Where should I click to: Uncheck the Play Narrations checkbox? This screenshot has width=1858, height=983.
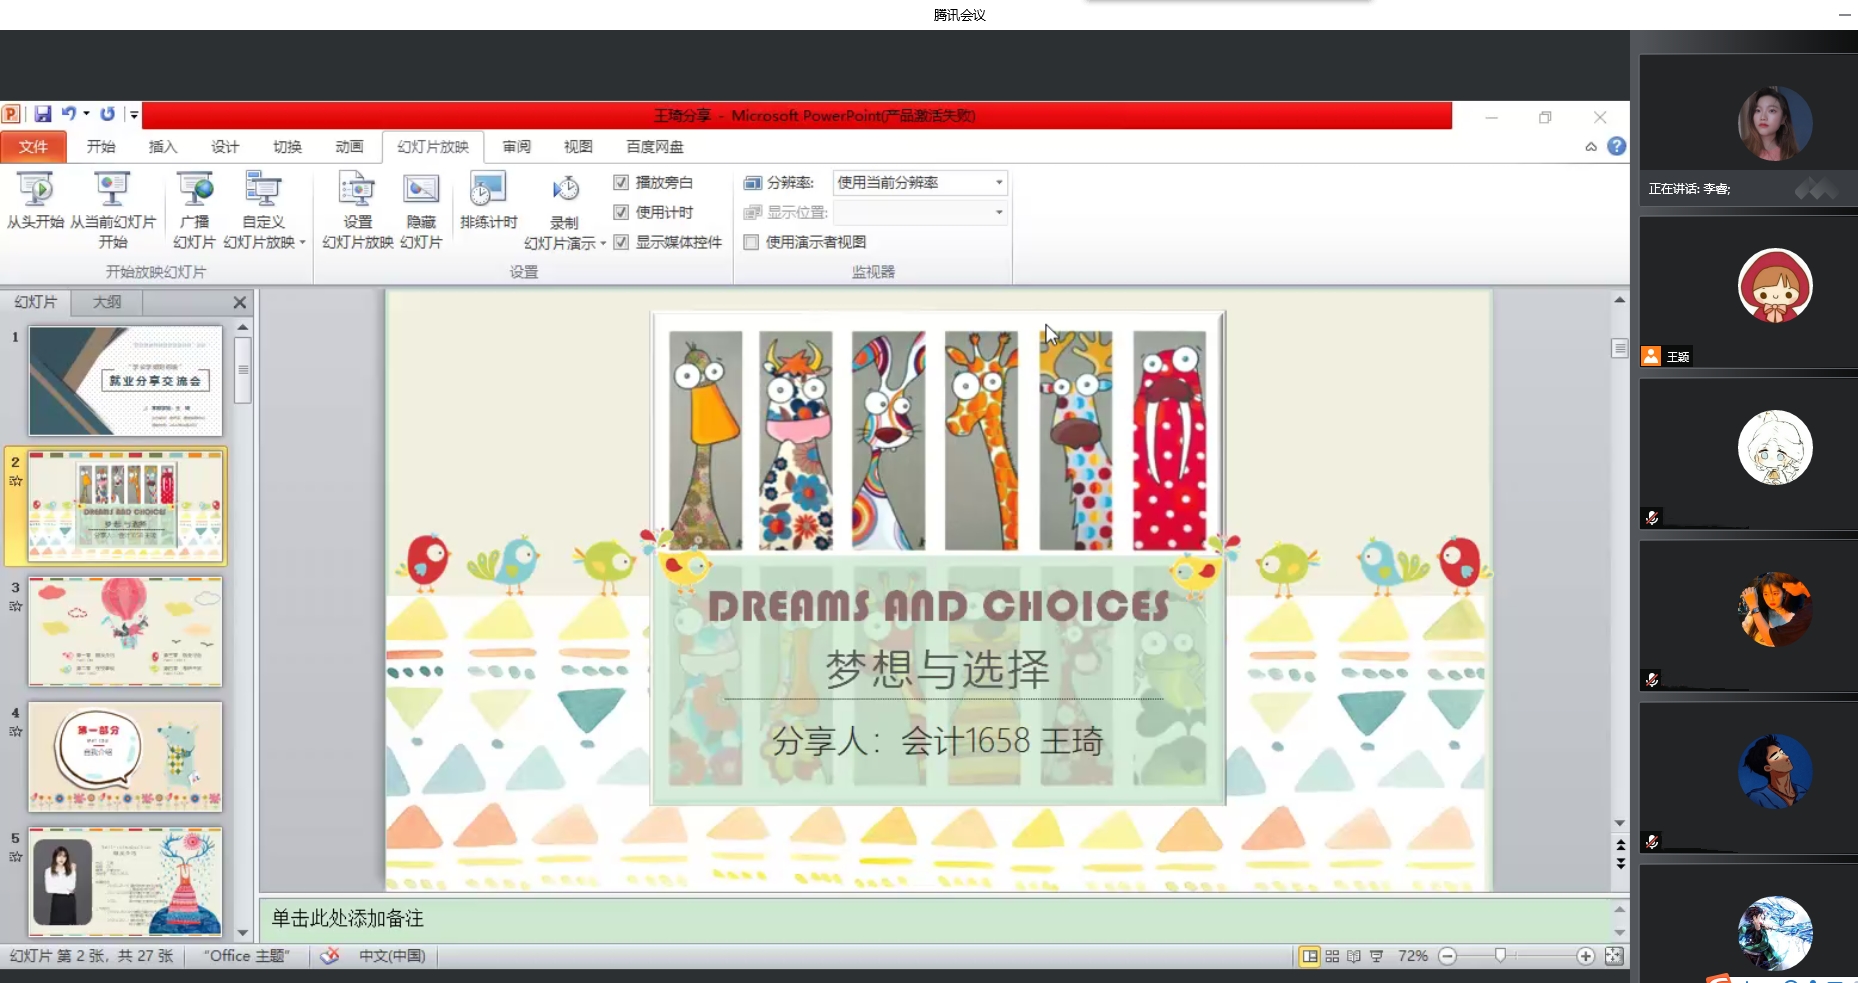coord(621,182)
